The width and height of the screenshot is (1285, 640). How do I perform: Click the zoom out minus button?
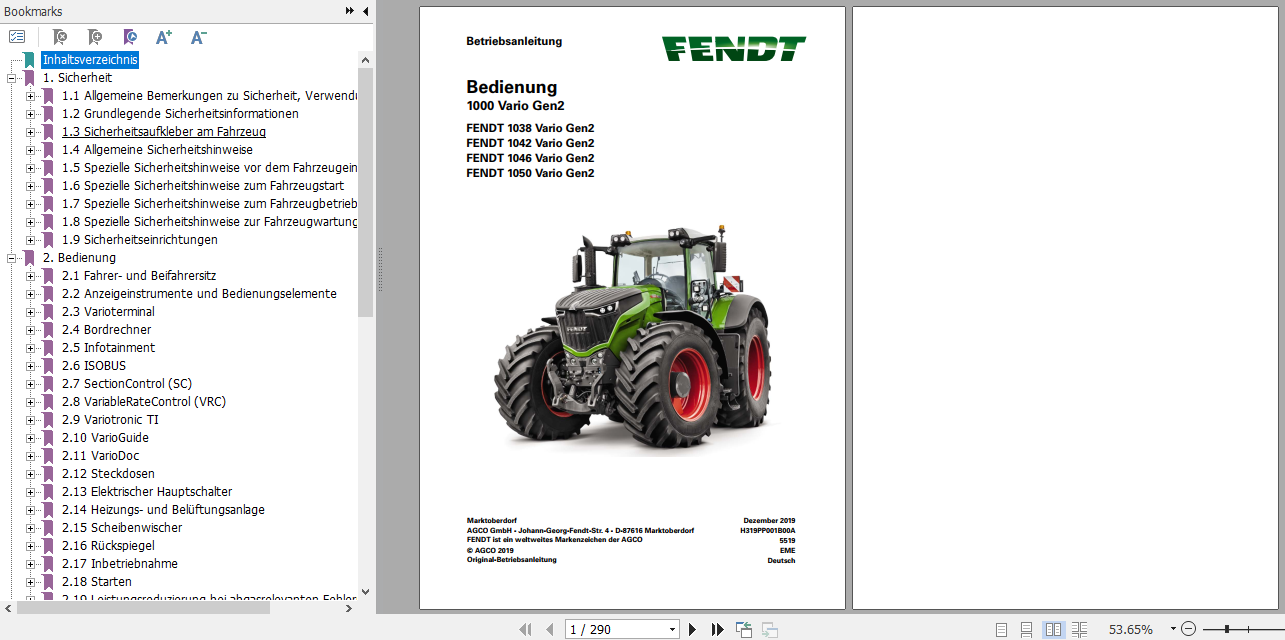click(x=1188, y=629)
